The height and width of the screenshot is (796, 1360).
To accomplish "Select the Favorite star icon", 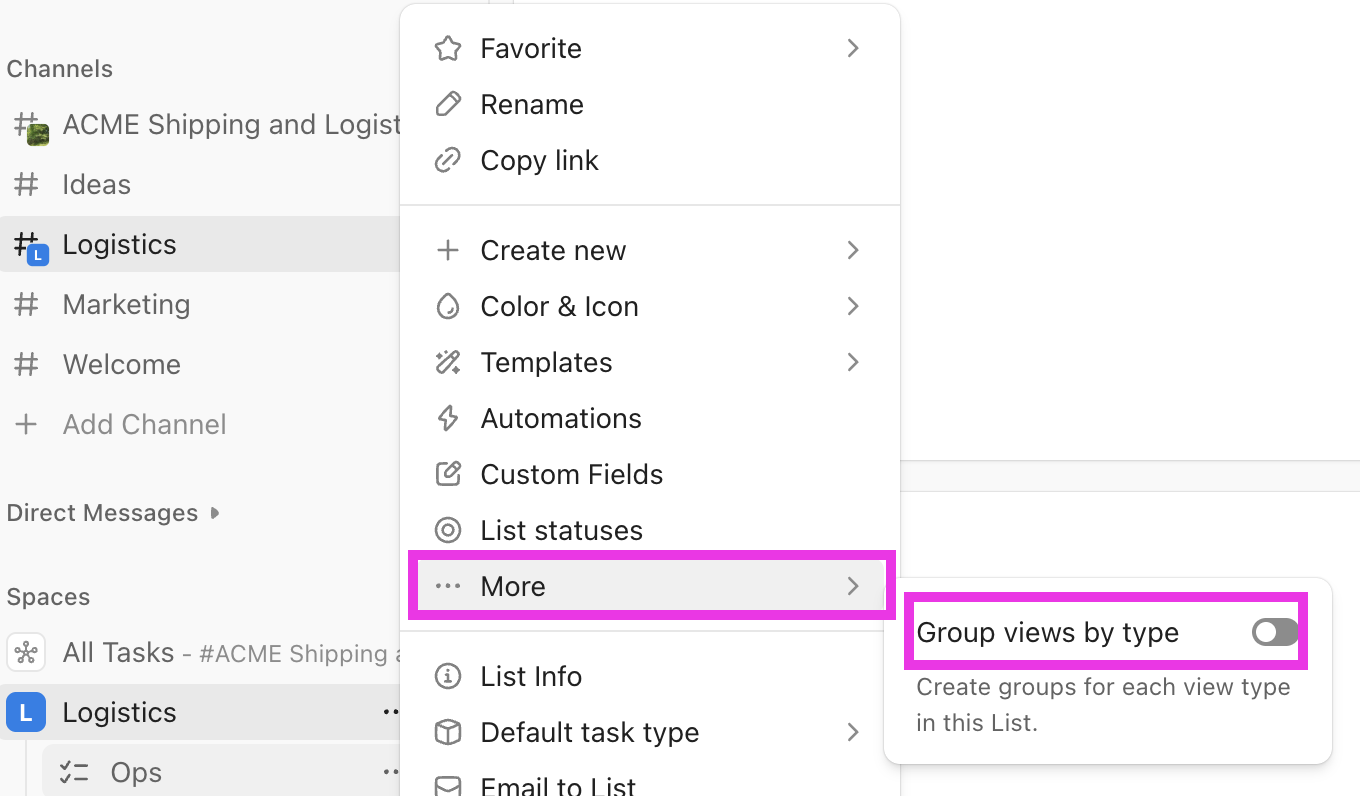I will tap(448, 48).
